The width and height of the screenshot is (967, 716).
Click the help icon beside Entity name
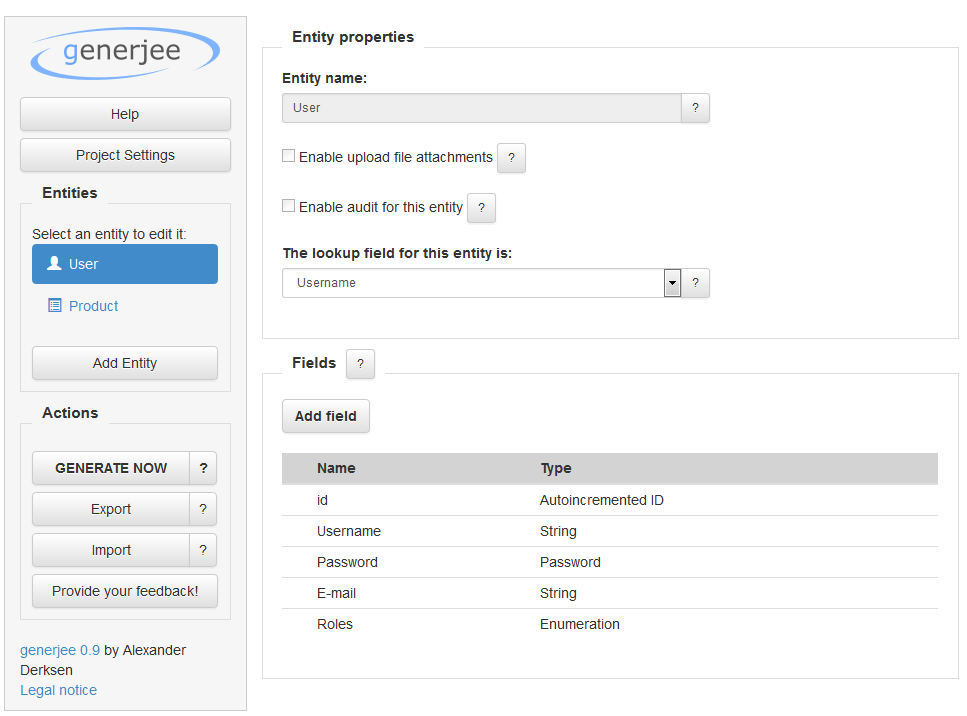click(695, 108)
